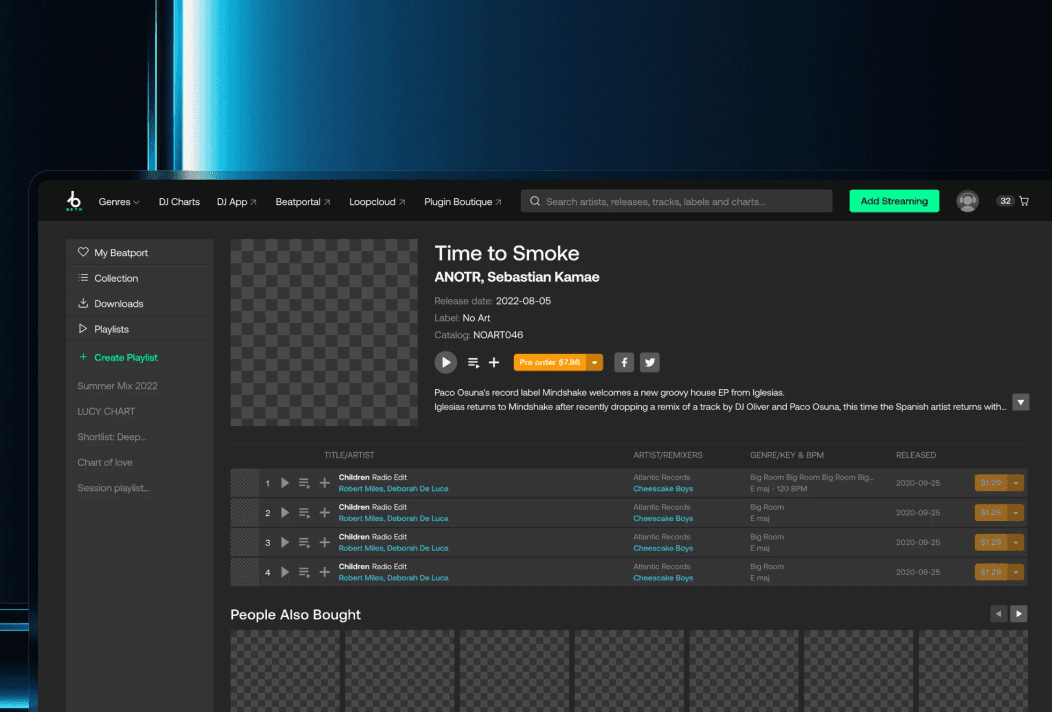1052x712 pixels.
Task: Open the Pre order format dropdown arrow
Action: [x=594, y=362]
